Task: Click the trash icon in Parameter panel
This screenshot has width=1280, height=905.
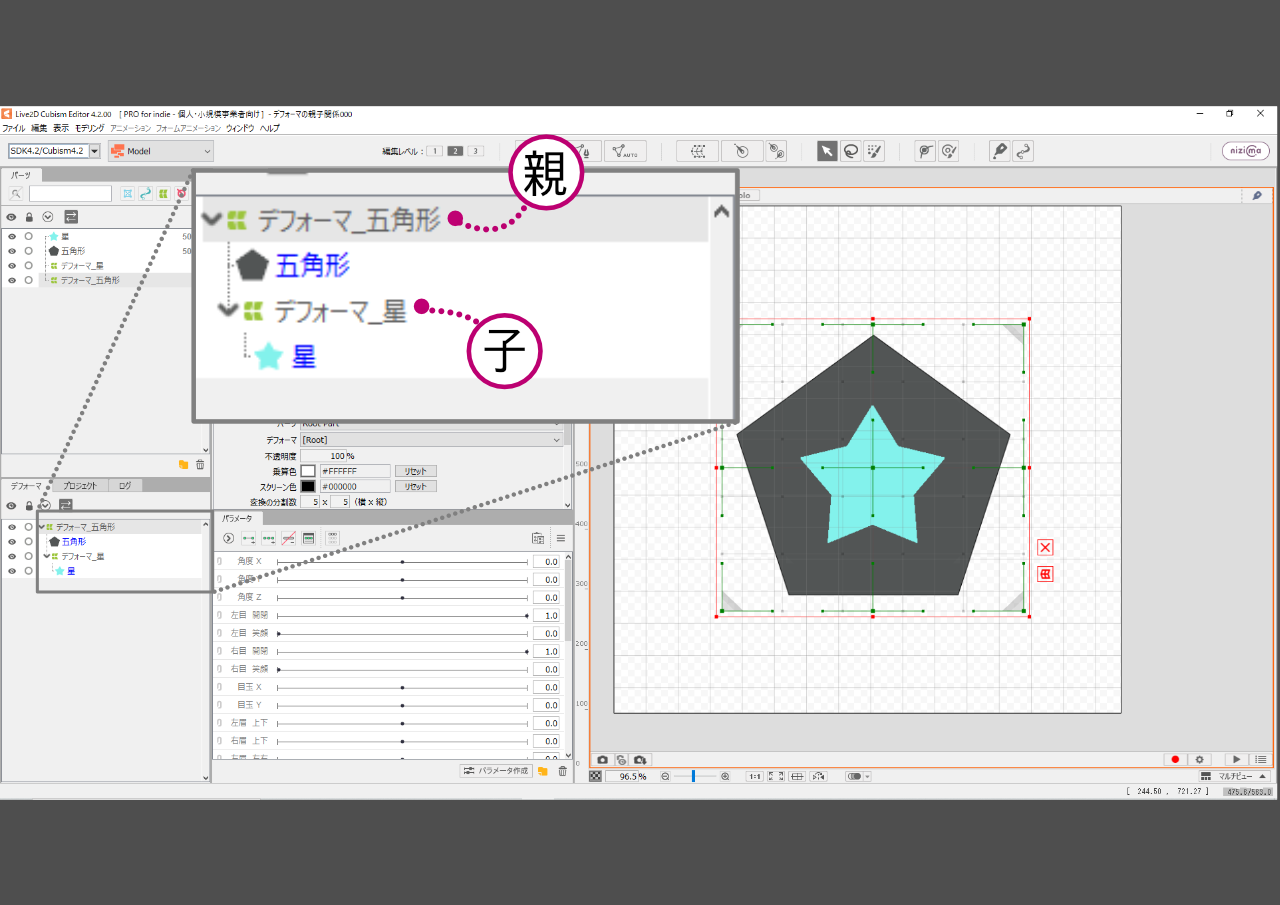Action: (562, 771)
